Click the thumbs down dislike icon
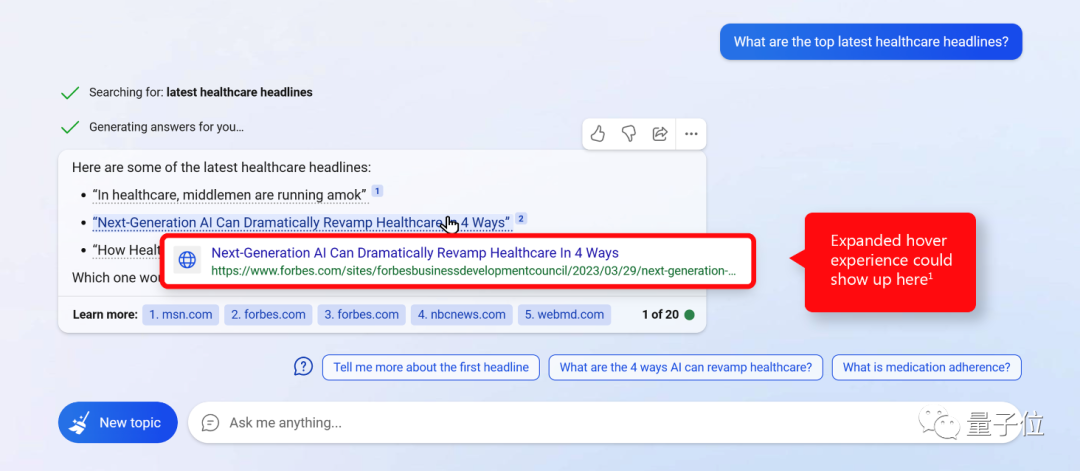 (x=628, y=134)
